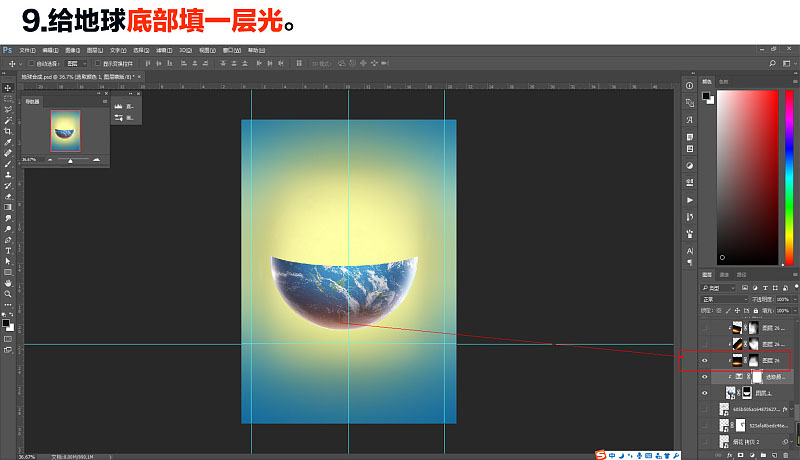Viewport: 800px width, 460px height.
Task: Switch to the 通道 (Channels) tab
Action: [x=724, y=275]
